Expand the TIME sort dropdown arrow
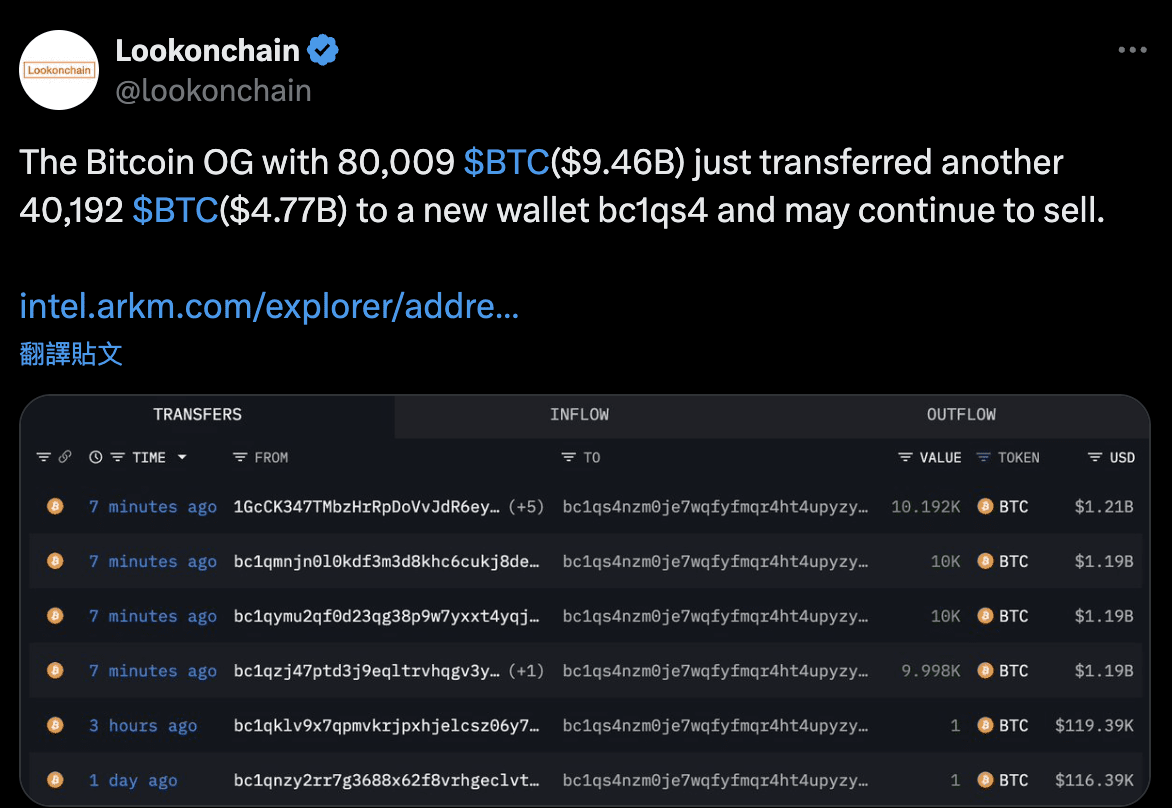The height and width of the screenshot is (808, 1172). (x=182, y=457)
